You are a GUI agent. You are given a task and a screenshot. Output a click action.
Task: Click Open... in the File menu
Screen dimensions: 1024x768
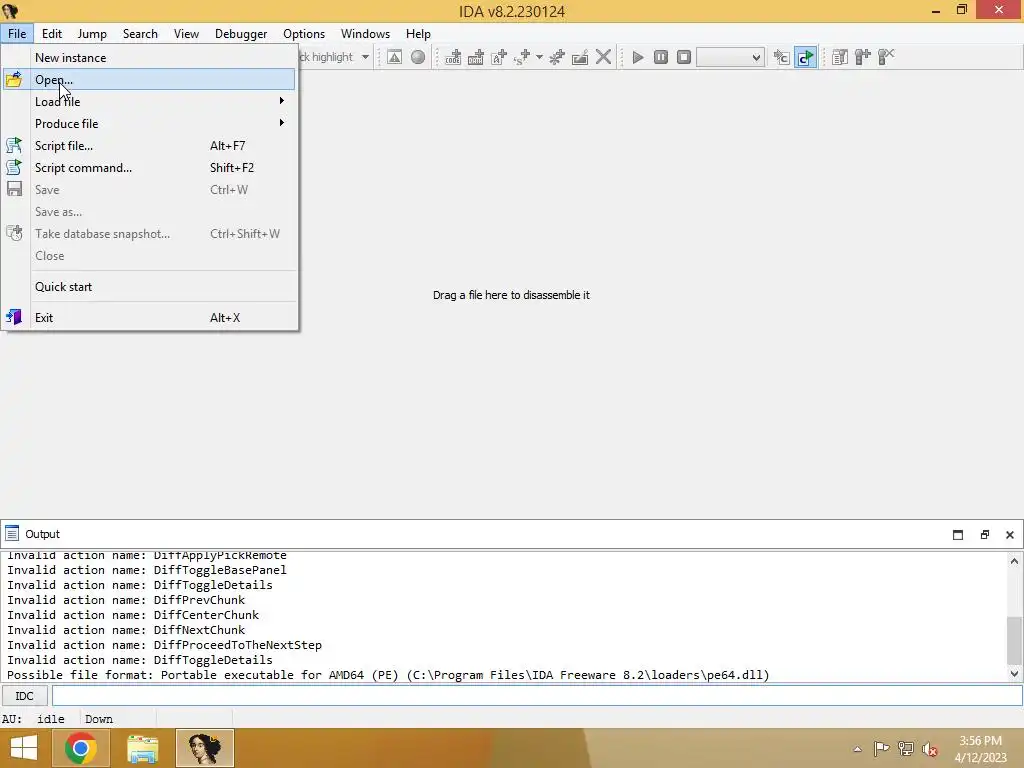point(149,80)
